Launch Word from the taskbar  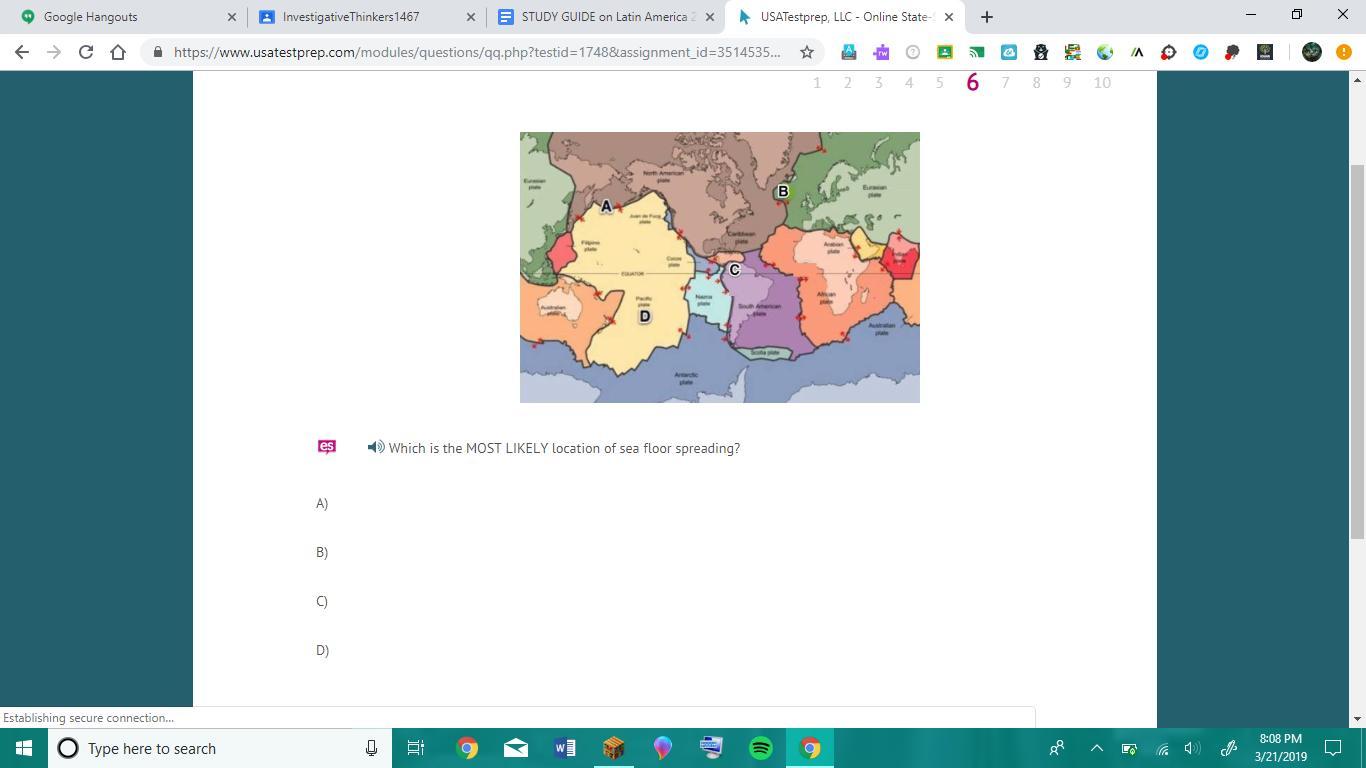(564, 748)
